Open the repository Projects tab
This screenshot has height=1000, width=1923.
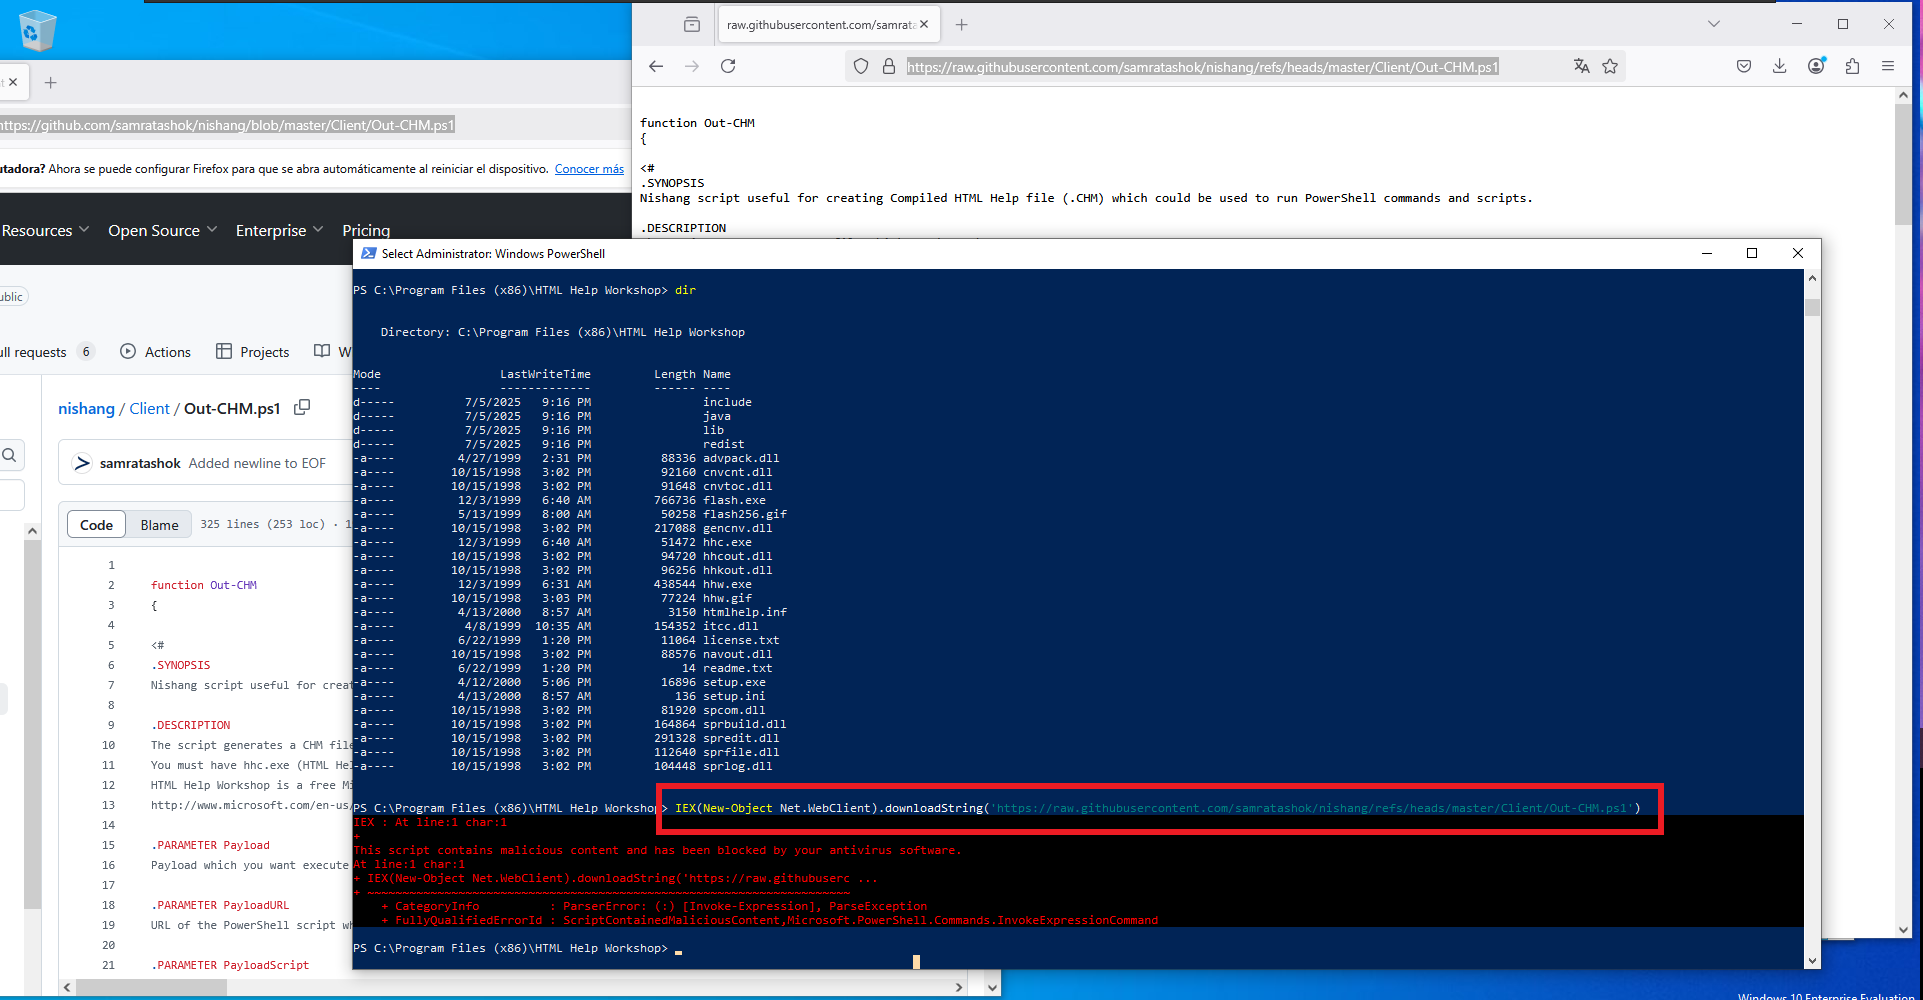252,352
